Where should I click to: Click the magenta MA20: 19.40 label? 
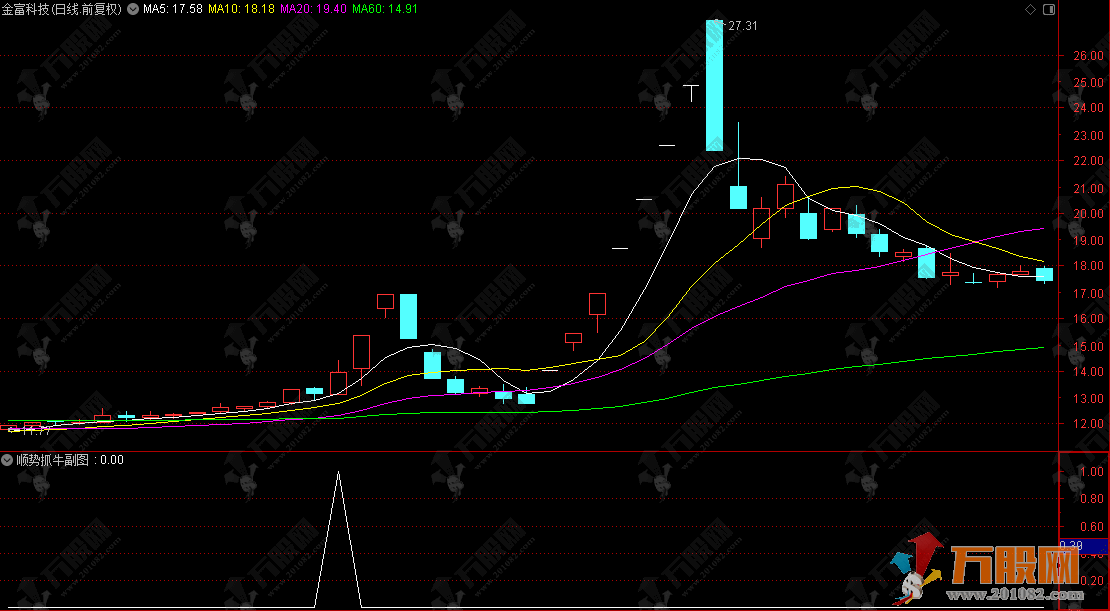(313, 9)
